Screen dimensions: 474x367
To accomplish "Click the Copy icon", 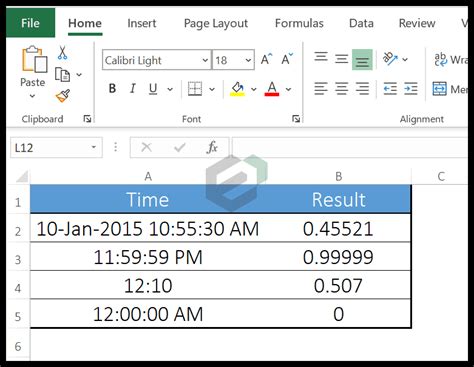I will [x=62, y=75].
